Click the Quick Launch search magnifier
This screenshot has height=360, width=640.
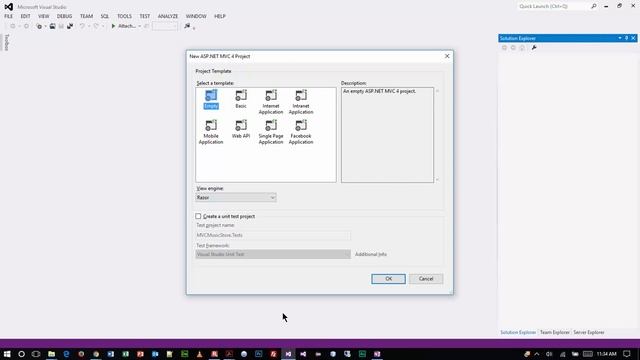593,6
